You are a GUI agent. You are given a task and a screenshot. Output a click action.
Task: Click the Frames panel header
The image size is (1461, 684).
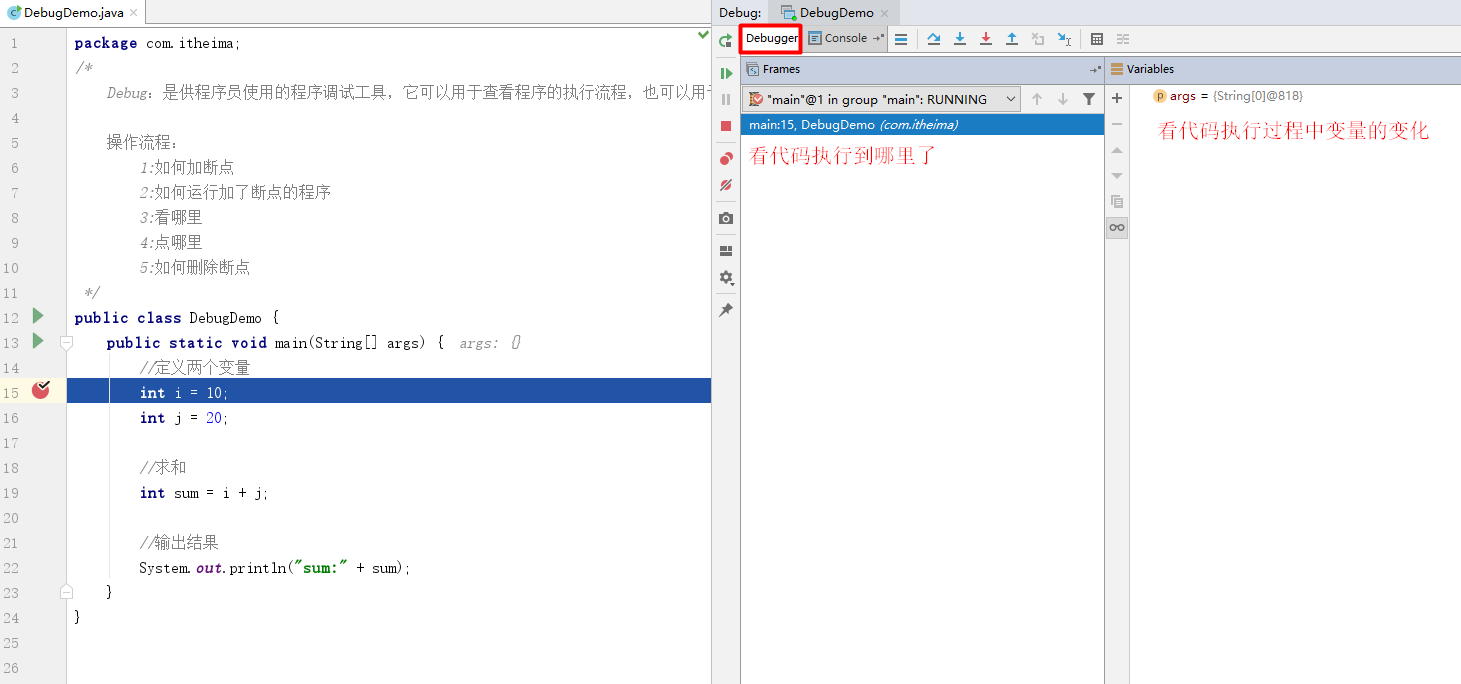[x=922, y=69]
